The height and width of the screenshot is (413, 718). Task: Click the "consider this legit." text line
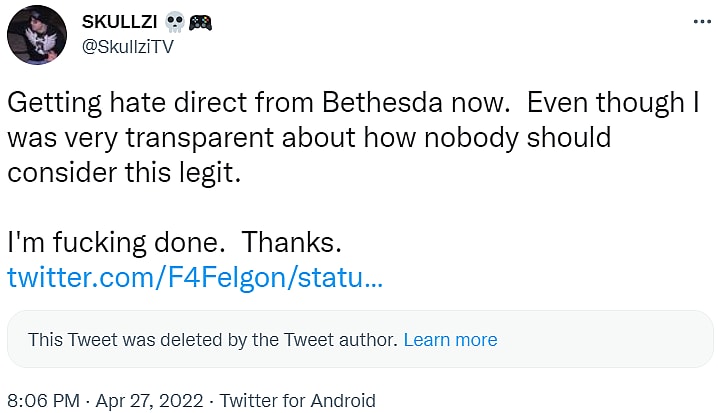pyautogui.click(x=125, y=171)
